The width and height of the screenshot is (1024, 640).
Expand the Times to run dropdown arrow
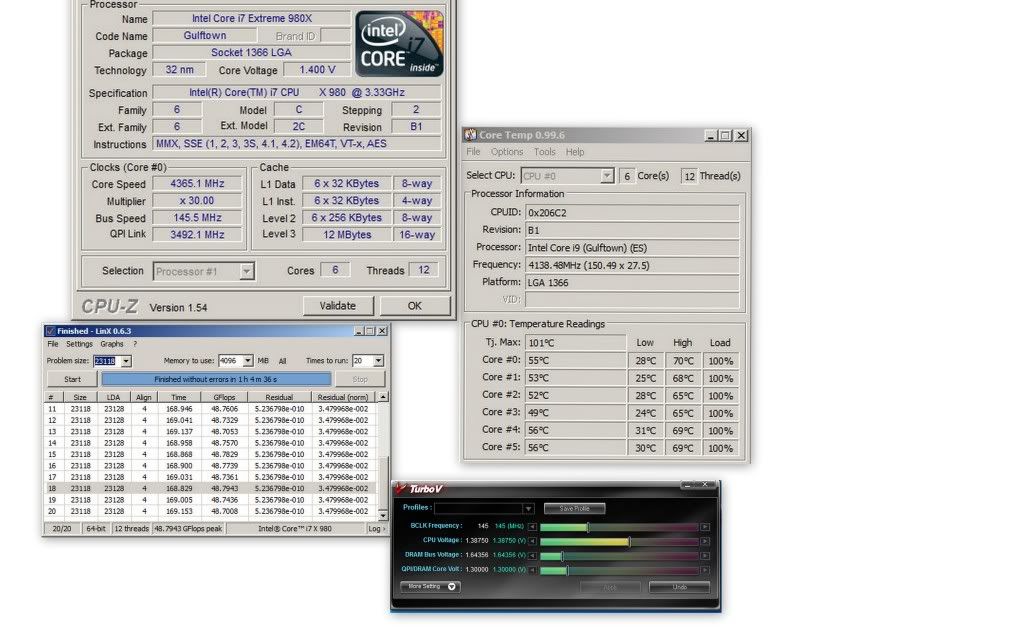(x=378, y=360)
